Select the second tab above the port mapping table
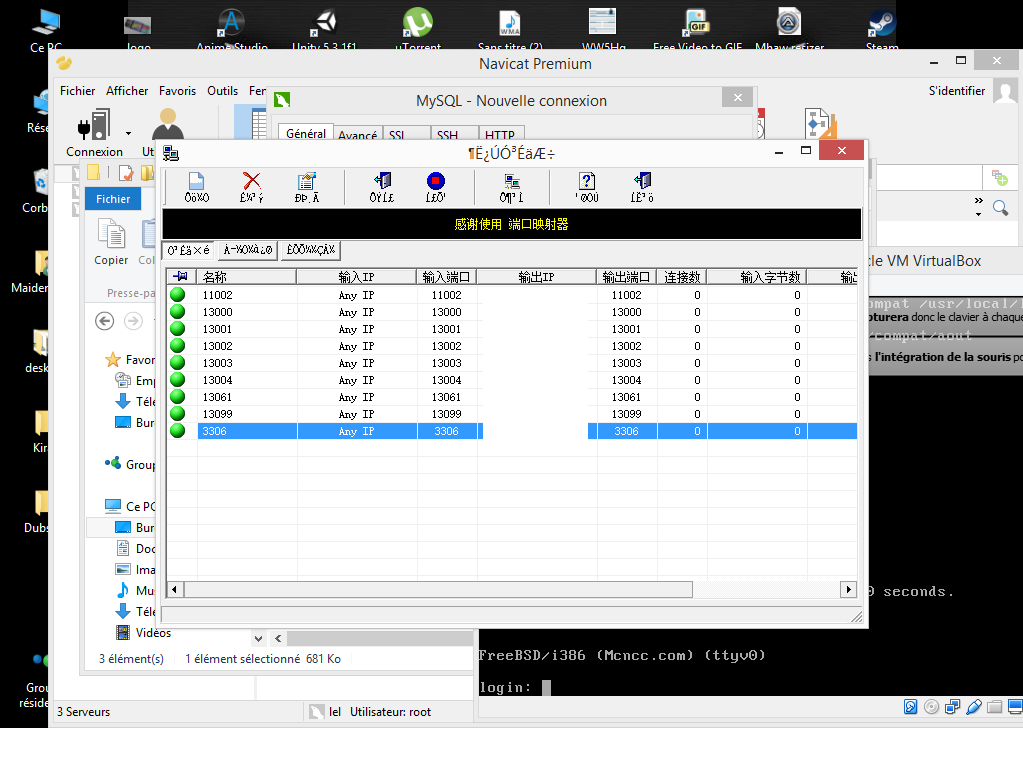The width and height of the screenshot is (1023, 773). 247,250
